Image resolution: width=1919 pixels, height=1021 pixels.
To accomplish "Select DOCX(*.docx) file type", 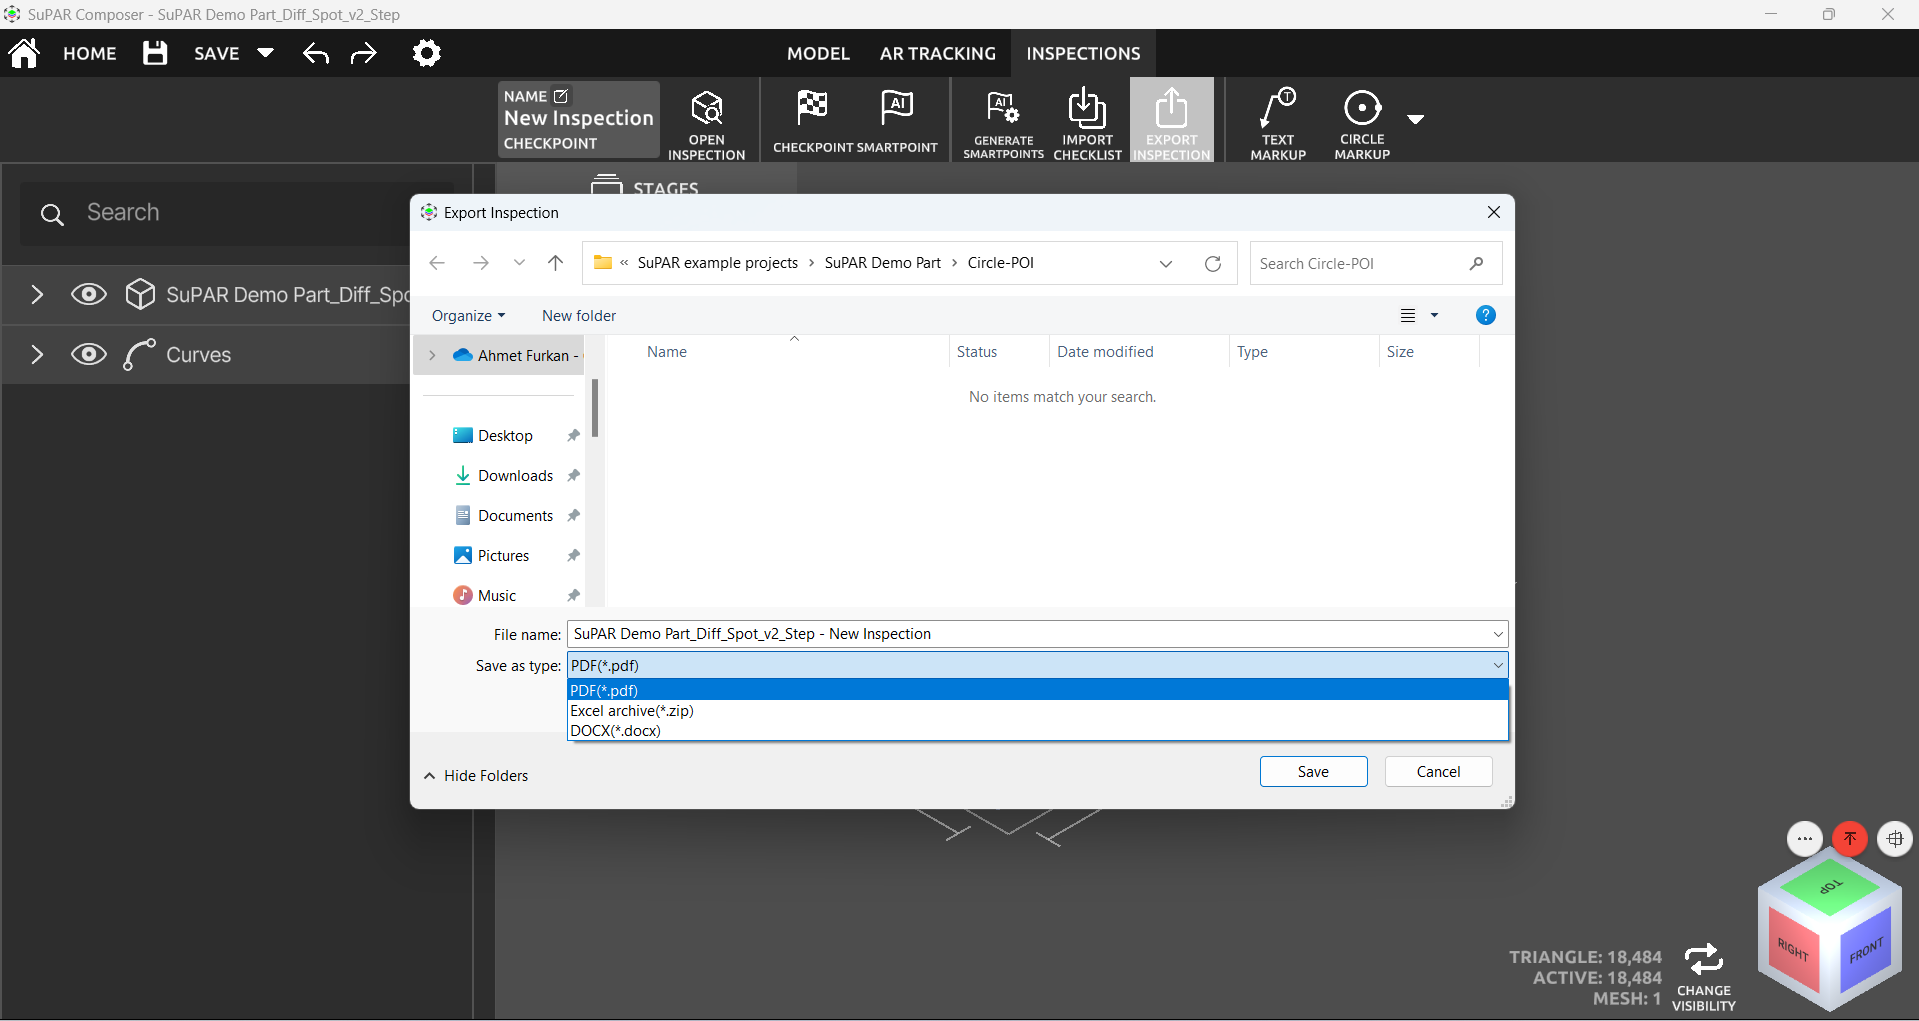I will [1037, 730].
